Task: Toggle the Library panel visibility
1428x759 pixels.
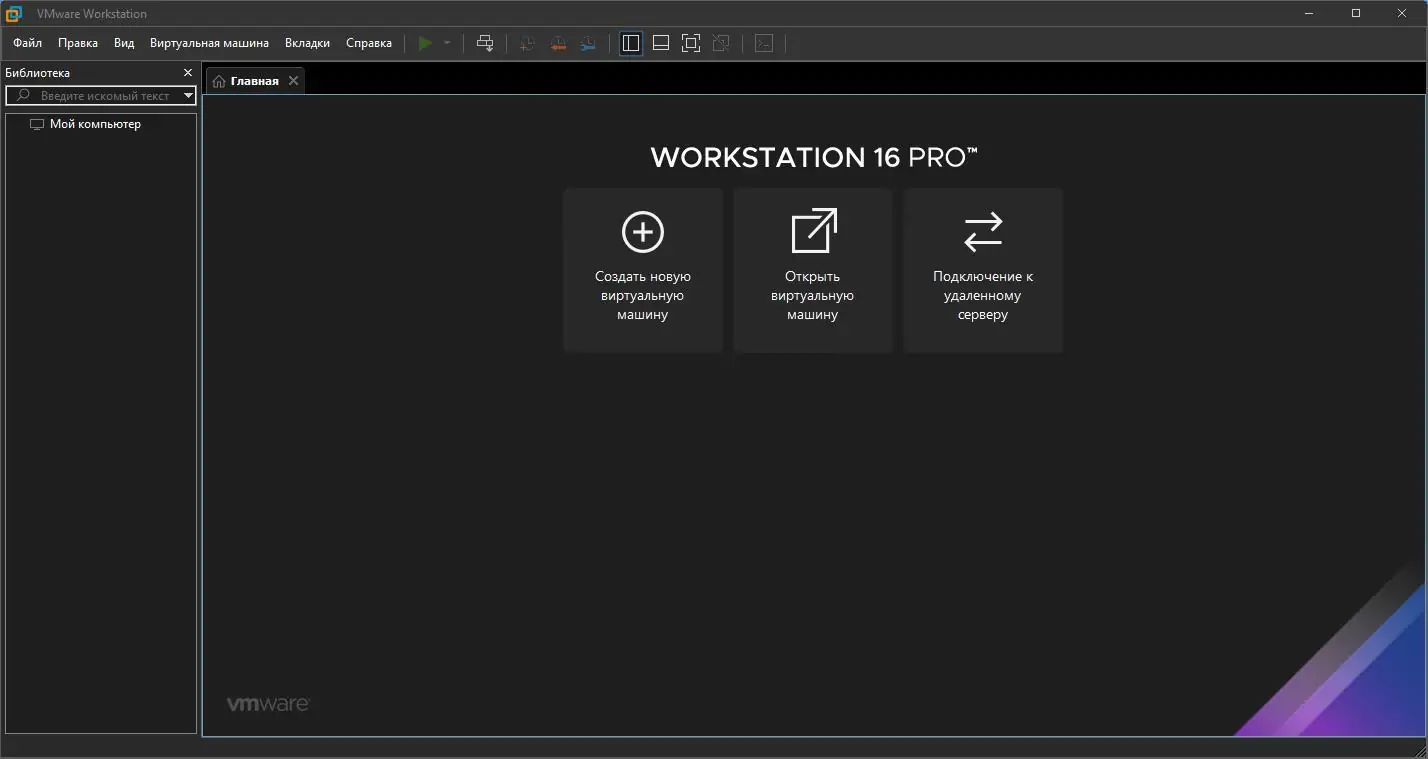Action: (x=630, y=43)
